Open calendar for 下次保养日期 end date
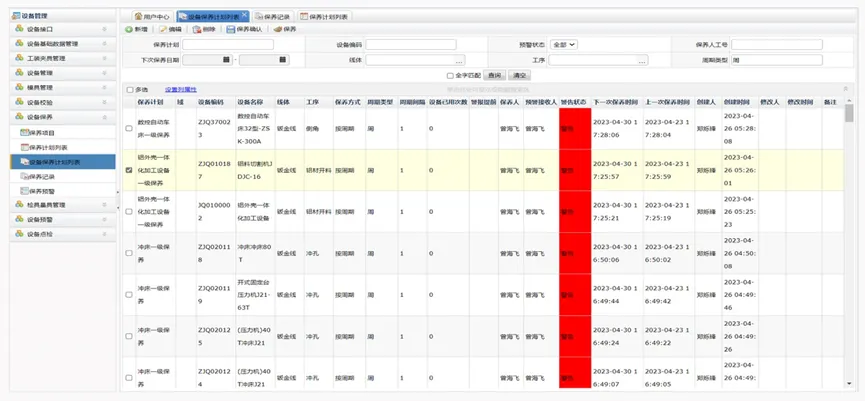This screenshot has height=401, width=865. pos(283,60)
